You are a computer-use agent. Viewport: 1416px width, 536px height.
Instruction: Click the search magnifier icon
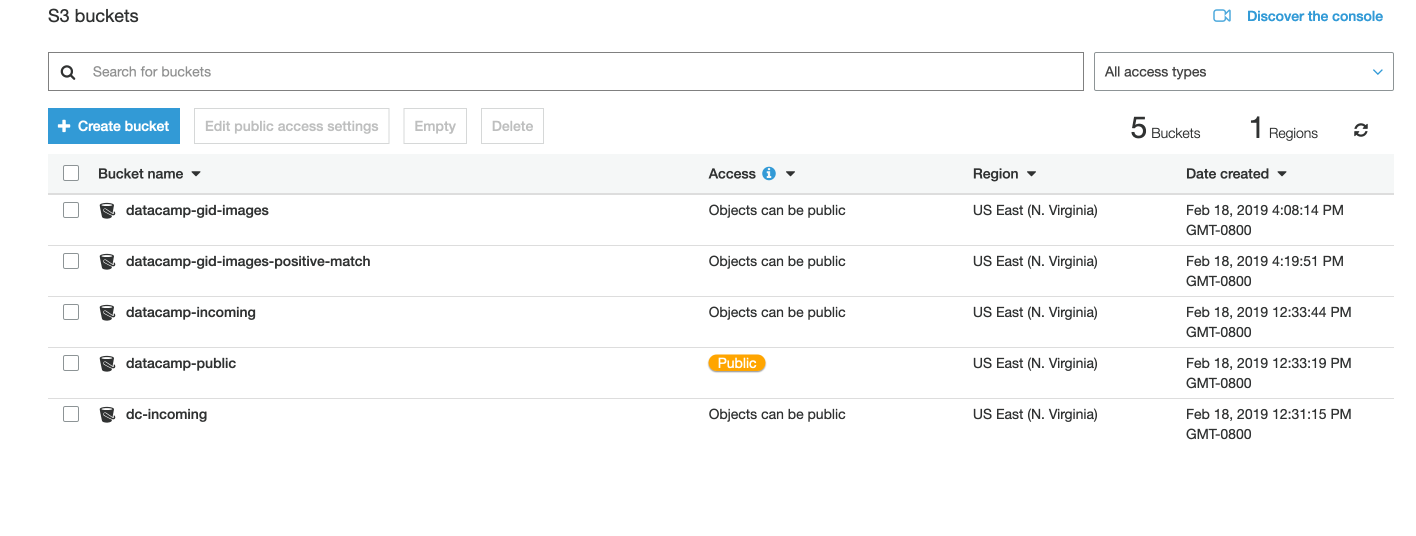[68, 72]
